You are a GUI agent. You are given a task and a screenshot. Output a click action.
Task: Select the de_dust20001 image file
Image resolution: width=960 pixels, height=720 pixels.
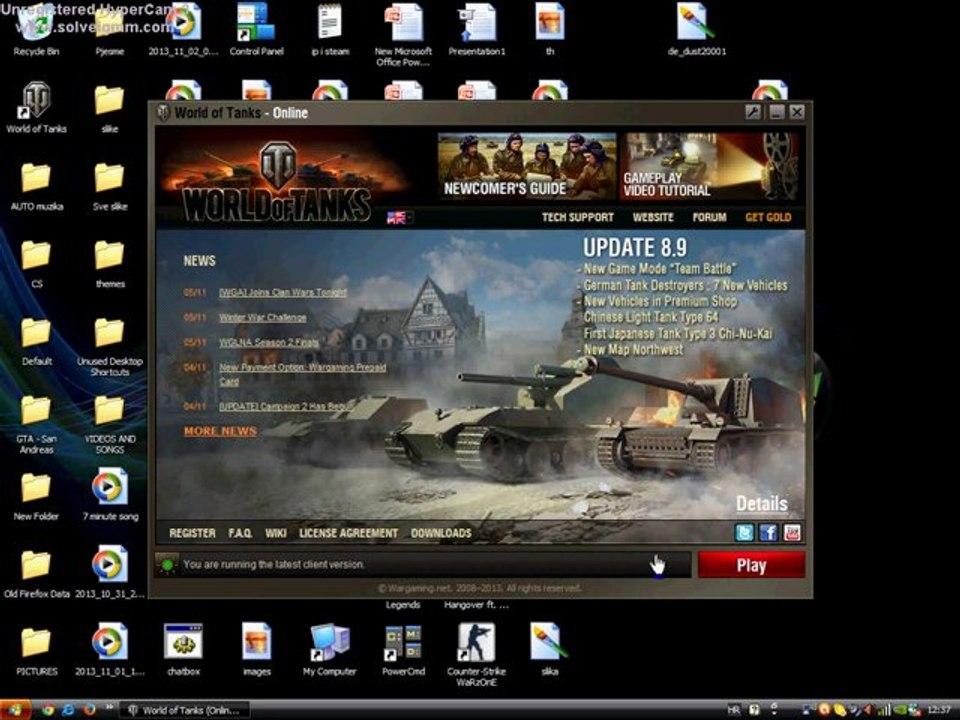click(697, 31)
